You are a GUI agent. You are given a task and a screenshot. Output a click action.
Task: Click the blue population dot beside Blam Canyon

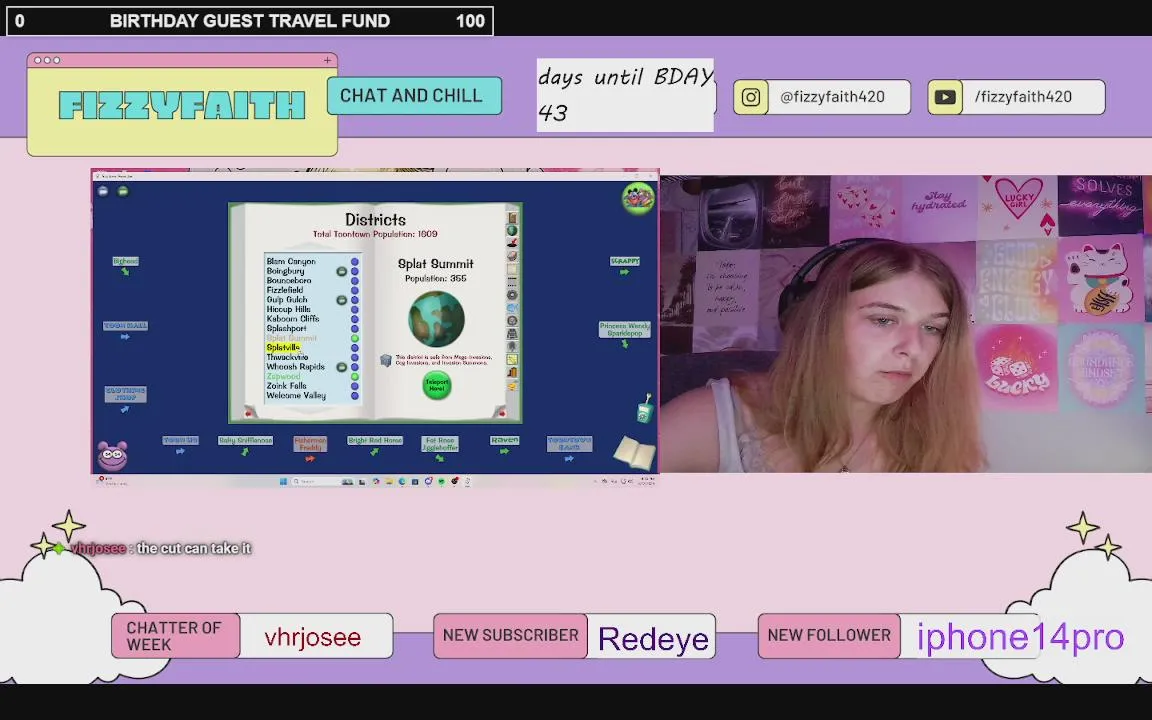pos(355,262)
